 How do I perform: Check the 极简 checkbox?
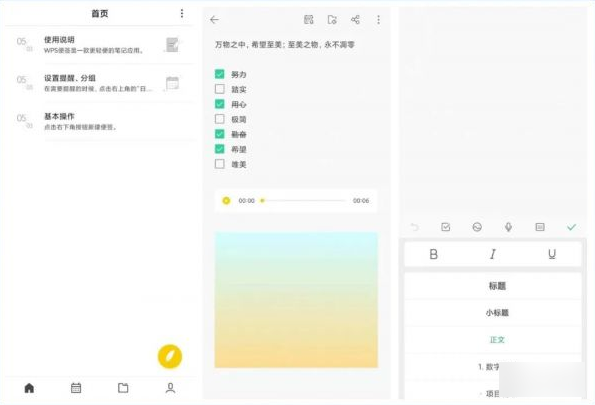click(x=220, y=119)
